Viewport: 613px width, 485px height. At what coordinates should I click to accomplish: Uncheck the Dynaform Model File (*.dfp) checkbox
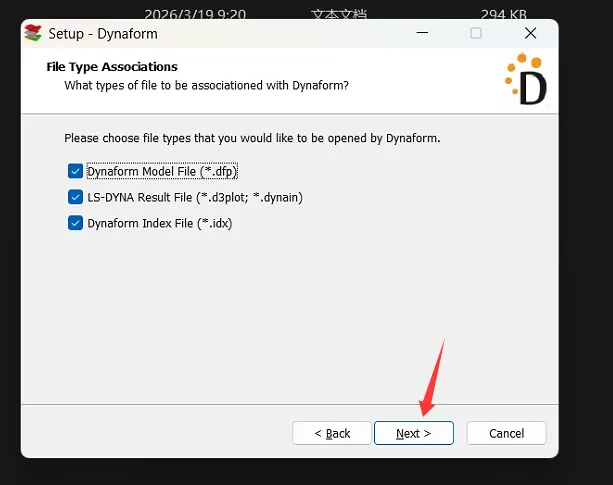(x=75, y=171)
